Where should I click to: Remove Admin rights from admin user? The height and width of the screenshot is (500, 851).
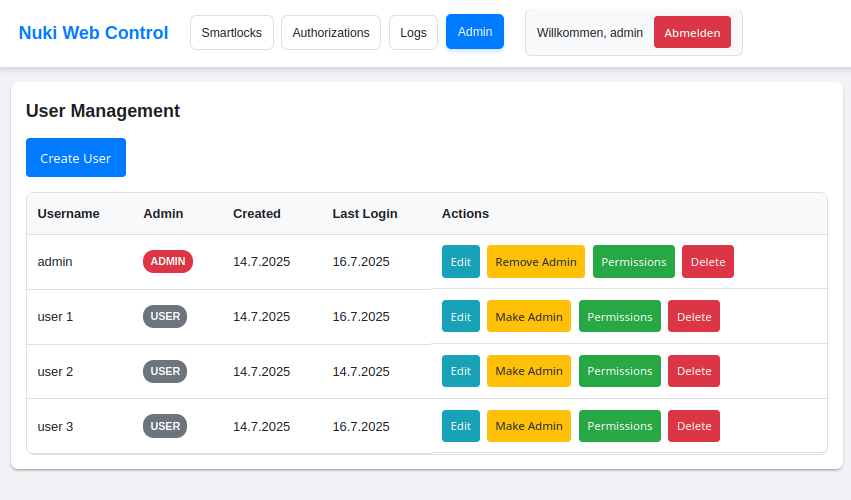pos(536,262)
